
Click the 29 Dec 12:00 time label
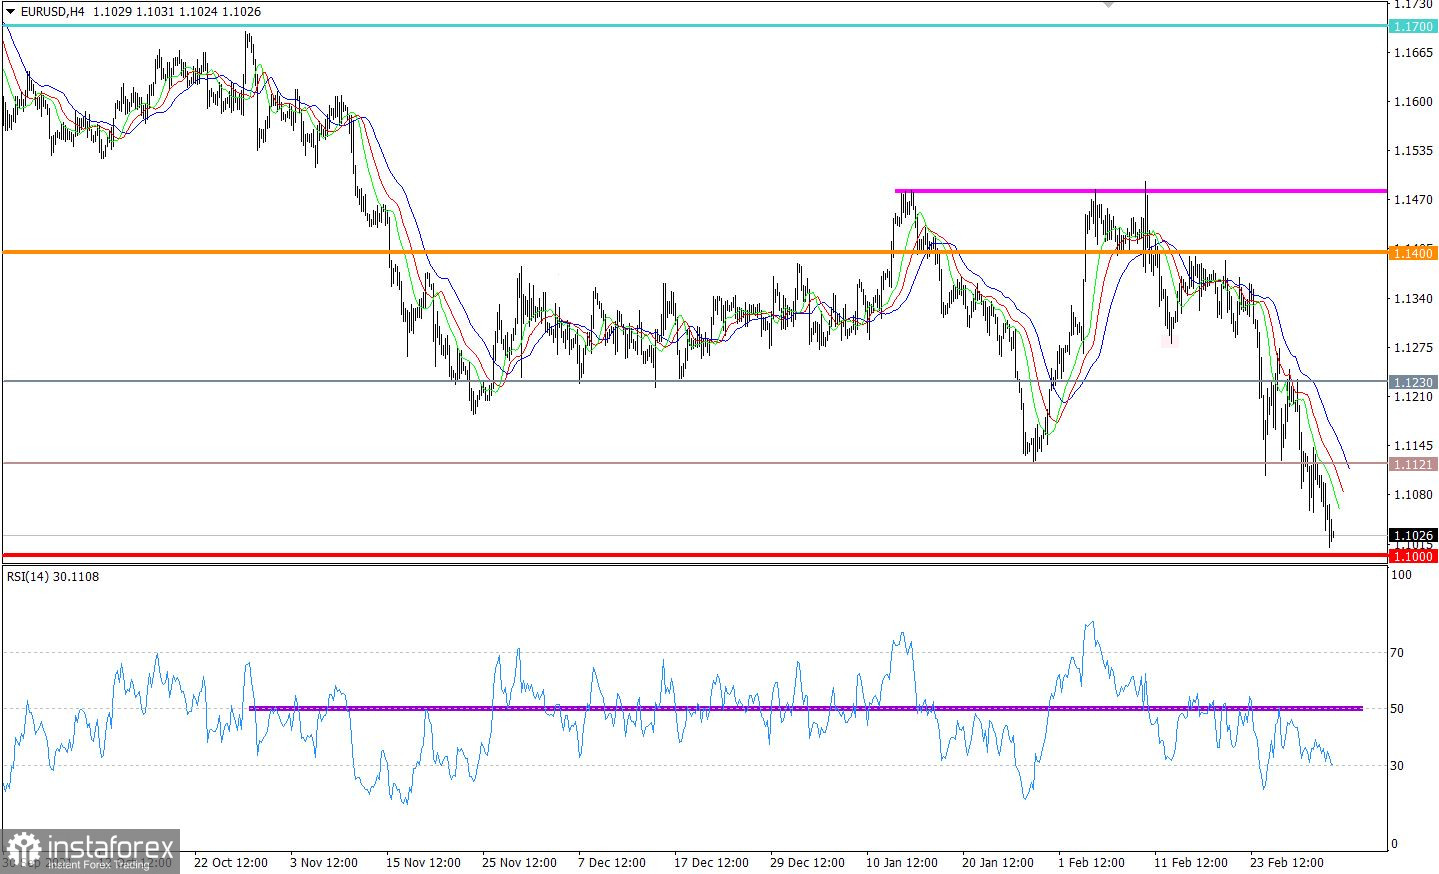(807, 862)
